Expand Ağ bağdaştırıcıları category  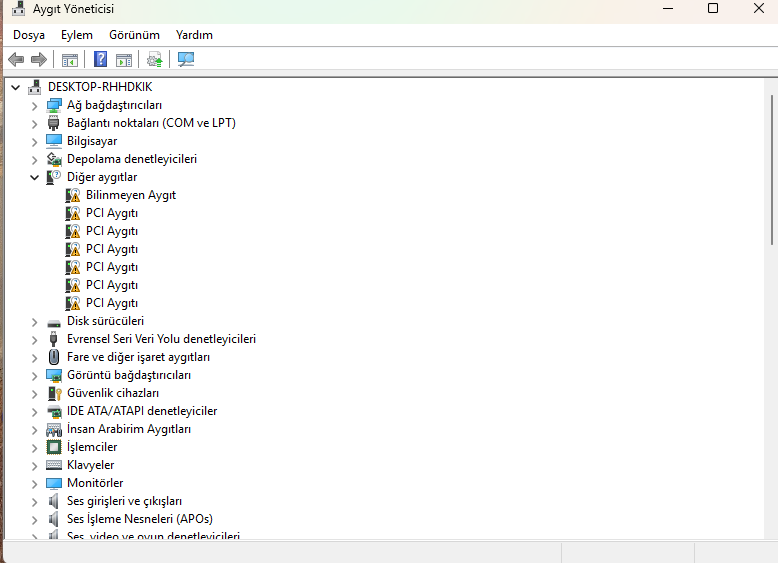34,106
